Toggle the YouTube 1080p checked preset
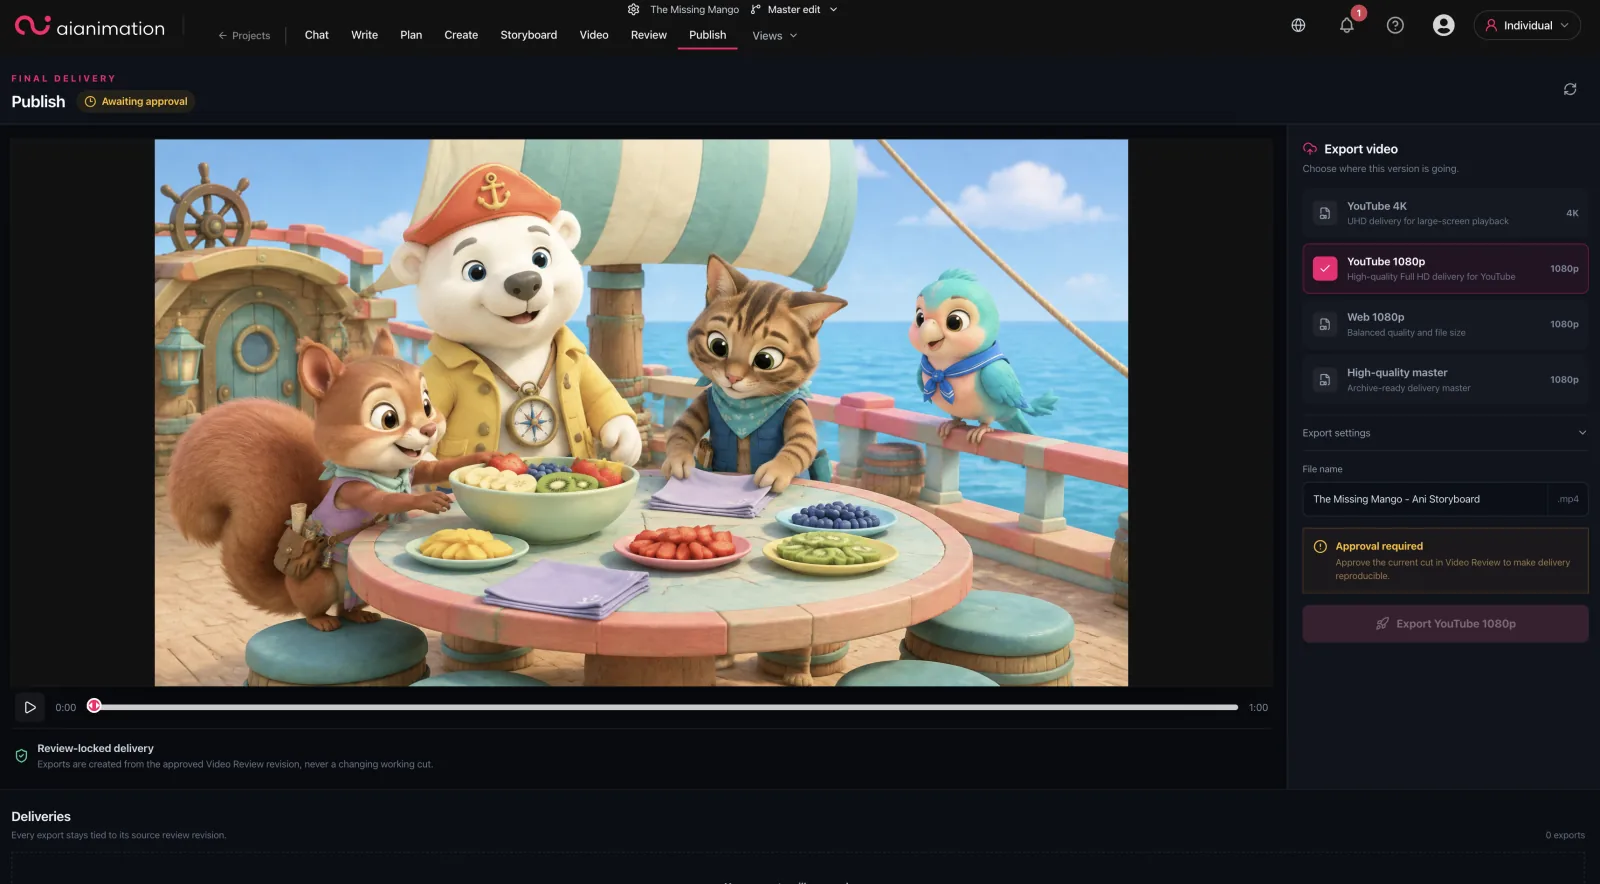 (1445, 269)
